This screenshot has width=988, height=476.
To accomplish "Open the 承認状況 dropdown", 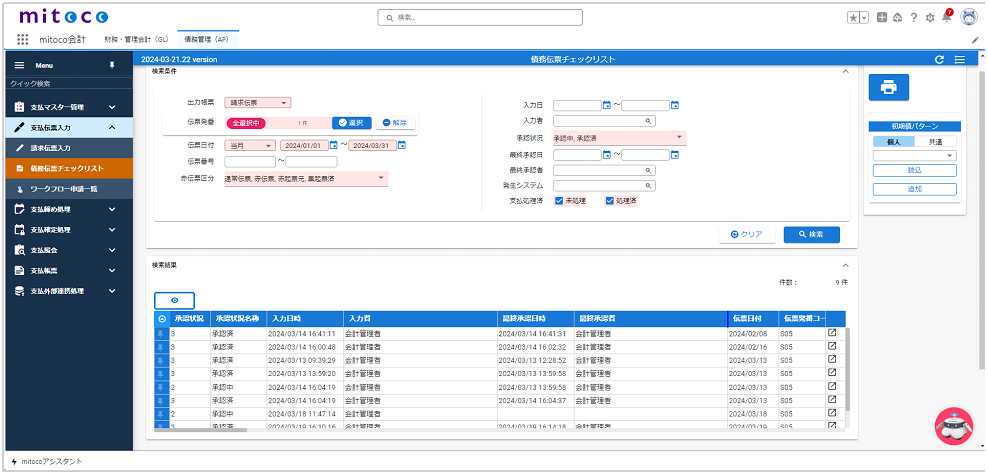I will click(x=619, y=138).
